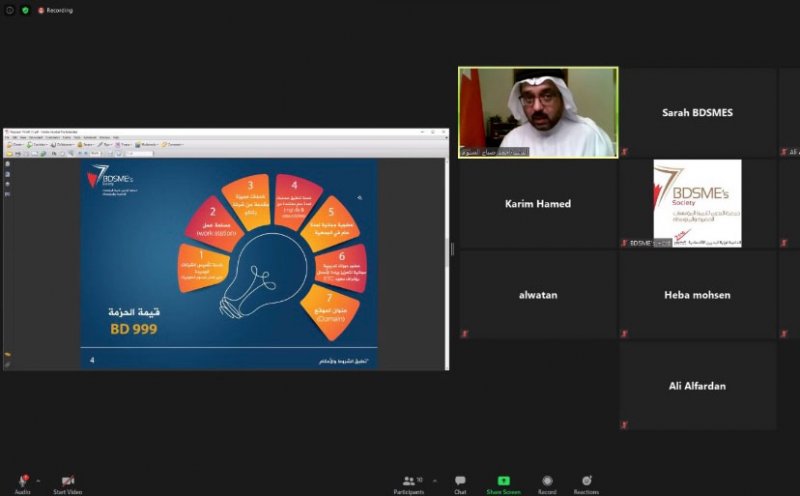Turn on the camera with Start Video
This screenshot has width=800, height=496.
point(67,484)
